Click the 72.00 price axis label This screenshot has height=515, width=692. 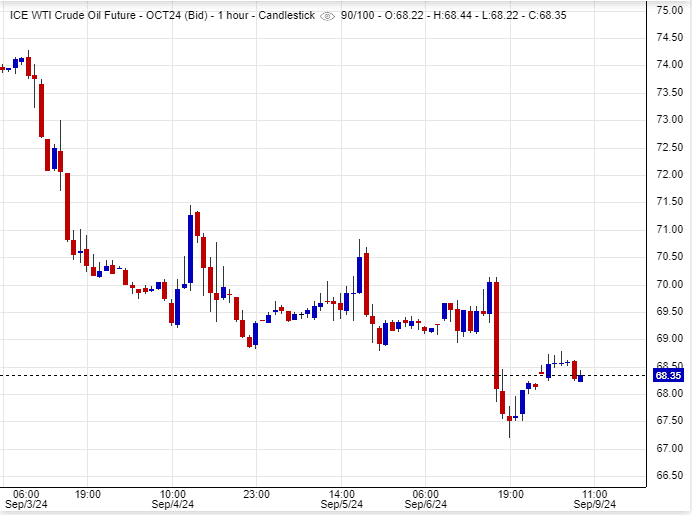click(x=669, y=174)
